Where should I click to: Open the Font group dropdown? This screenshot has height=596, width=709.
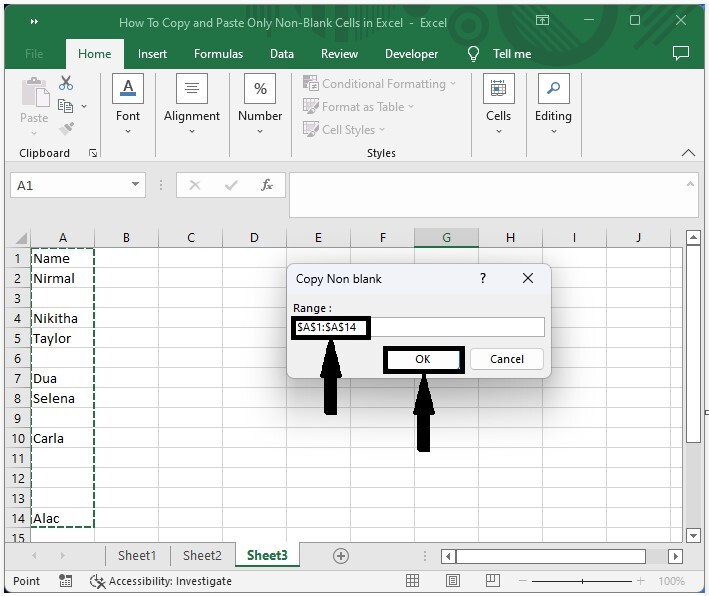coord(128,130)
